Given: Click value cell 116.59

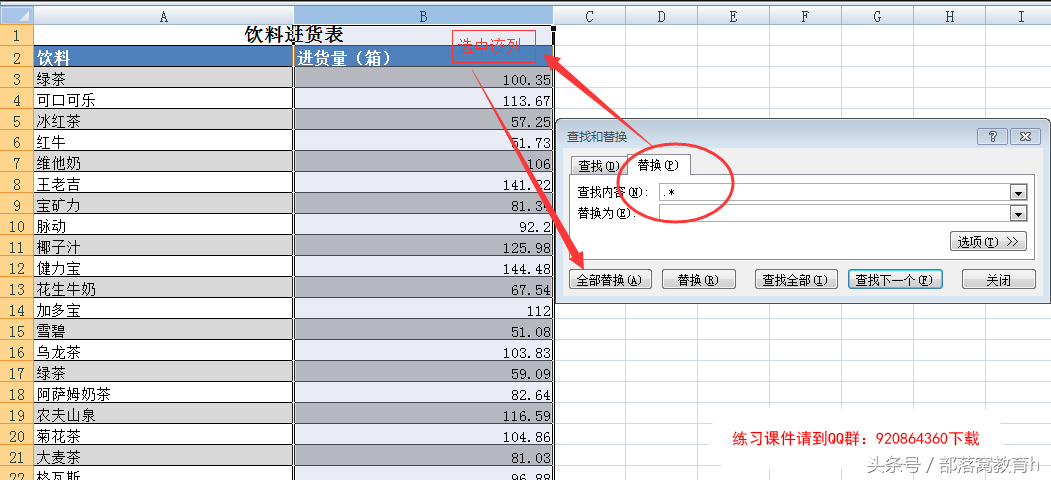Looking at the screenshot, I should 424,414.
